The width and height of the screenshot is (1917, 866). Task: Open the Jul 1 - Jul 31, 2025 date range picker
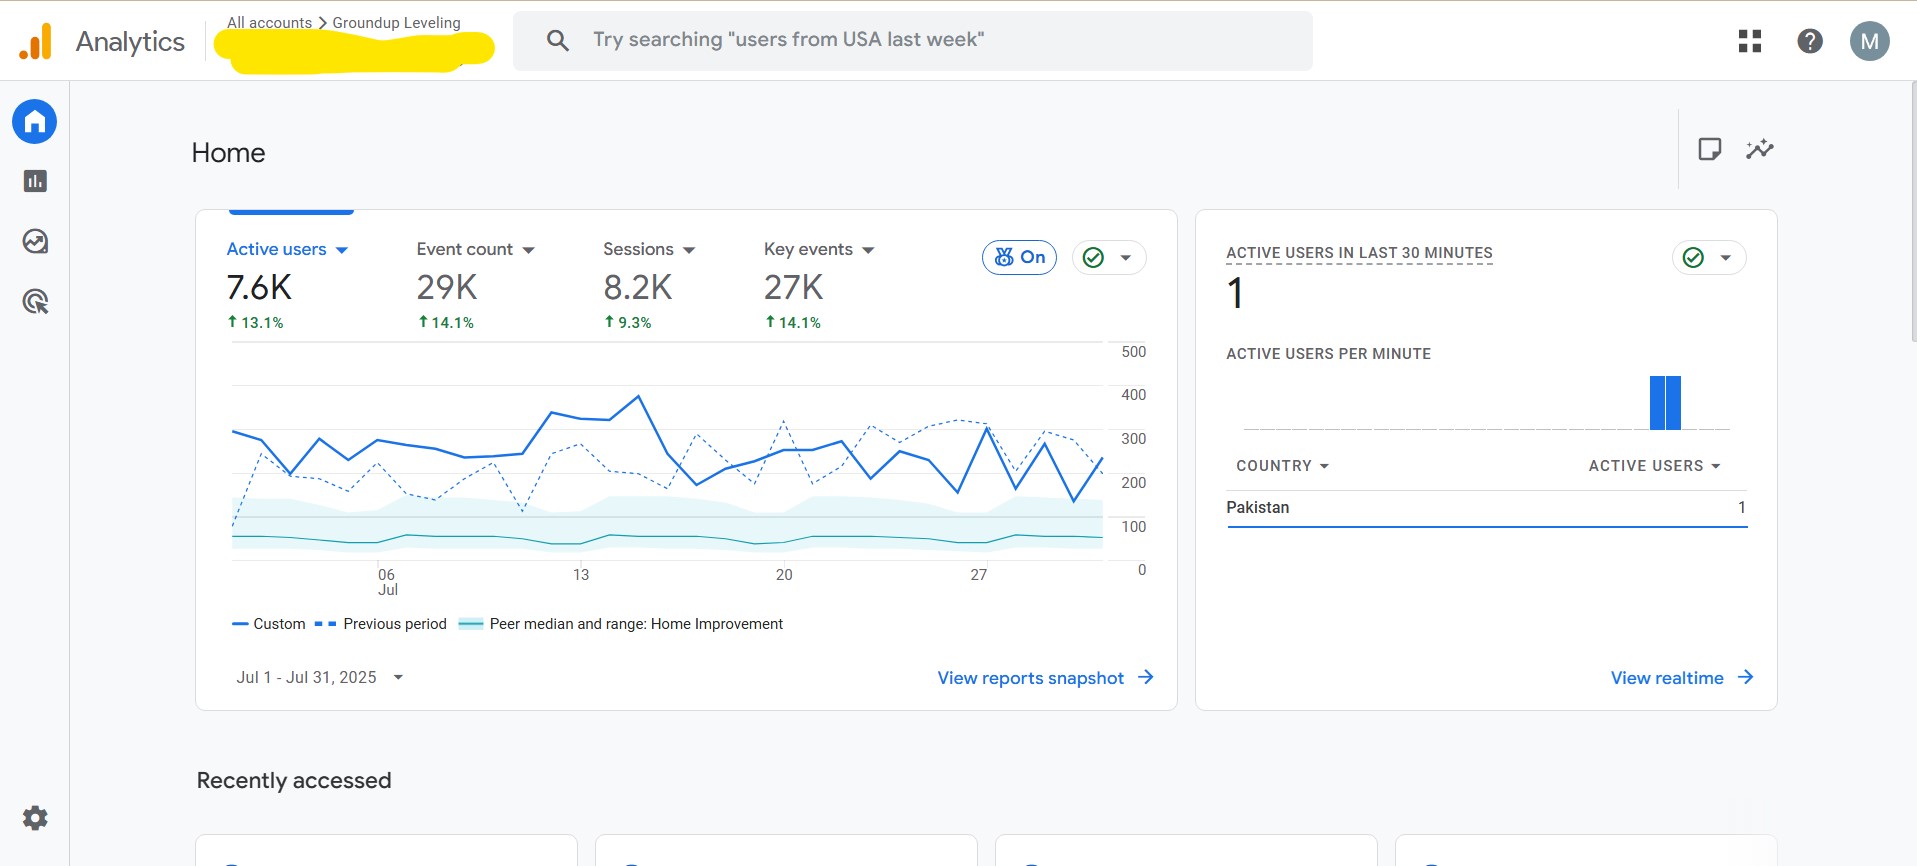[319, 677]
